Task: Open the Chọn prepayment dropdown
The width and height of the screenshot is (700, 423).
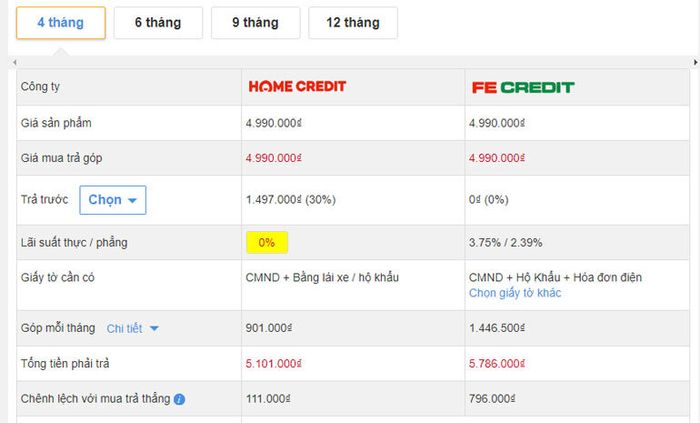Action: tap(112, 200)
